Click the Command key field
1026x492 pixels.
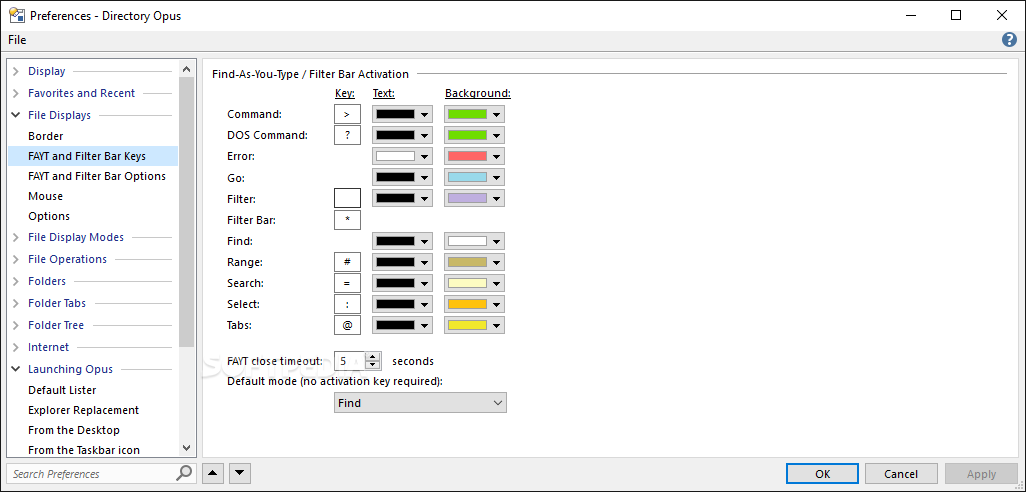[347, 114]
